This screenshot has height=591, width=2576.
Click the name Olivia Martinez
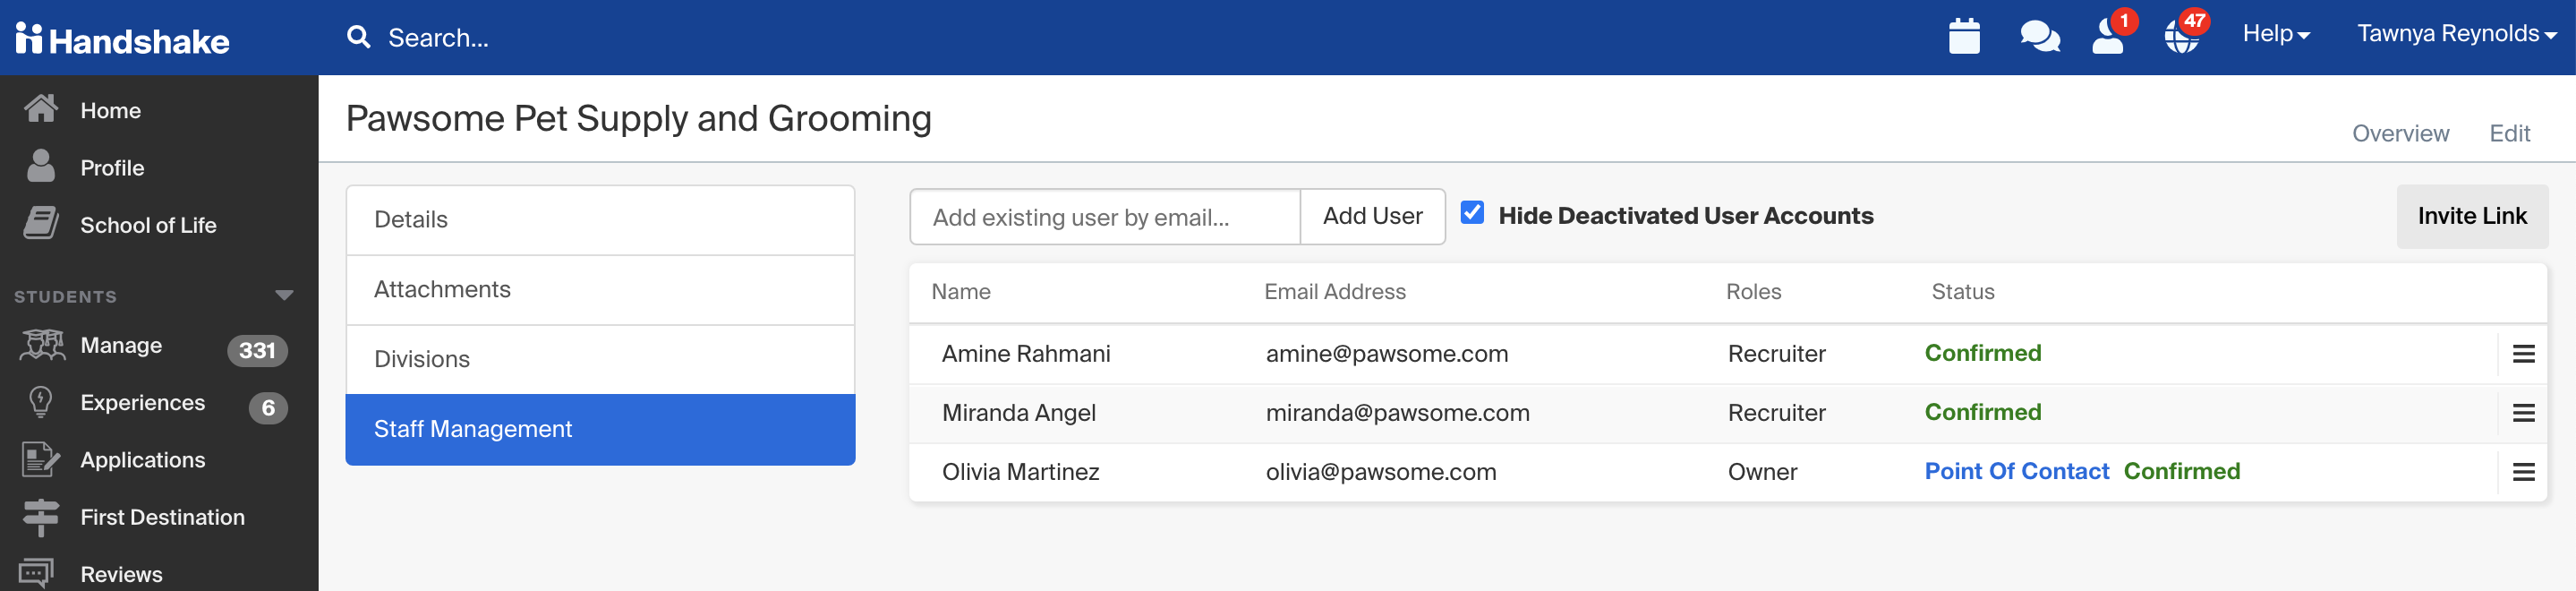click(1020, 472)
